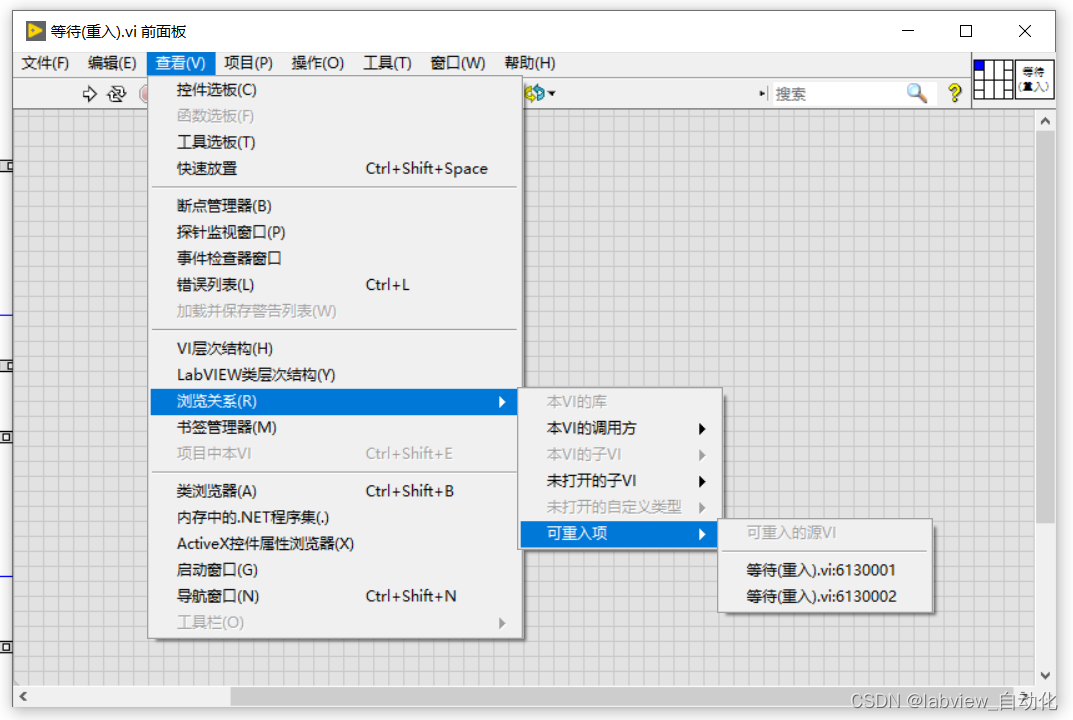Click the search magnifier icon
This screenshot has height=720, width=1073.
[917, 93]
